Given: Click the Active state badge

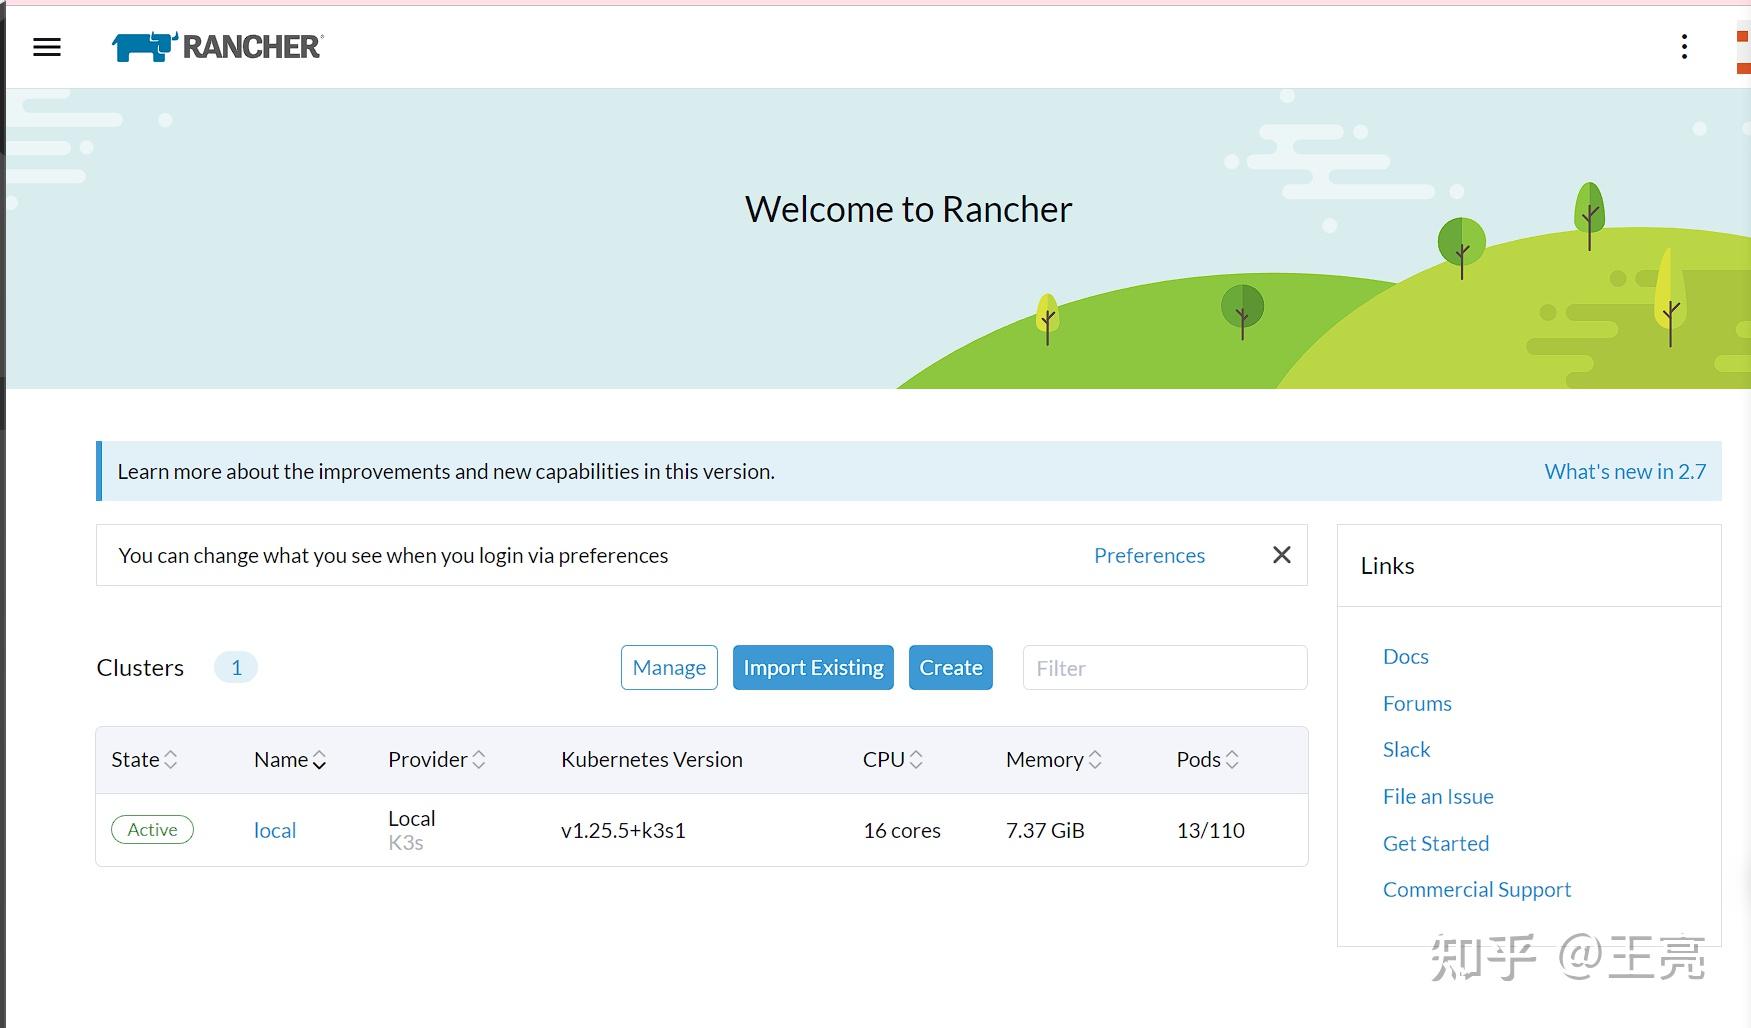Looking at the screenshot, I should [152, 829].
